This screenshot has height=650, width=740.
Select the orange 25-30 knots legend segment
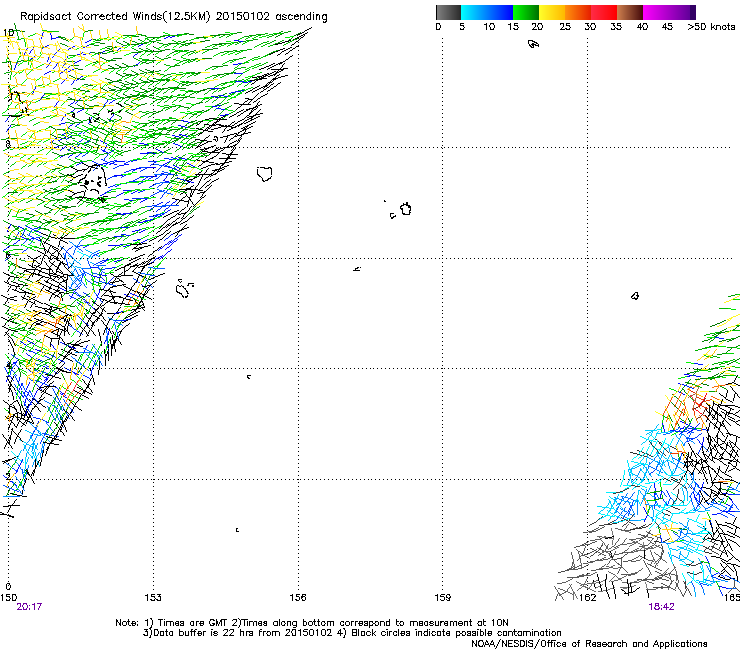coord(578,12)
